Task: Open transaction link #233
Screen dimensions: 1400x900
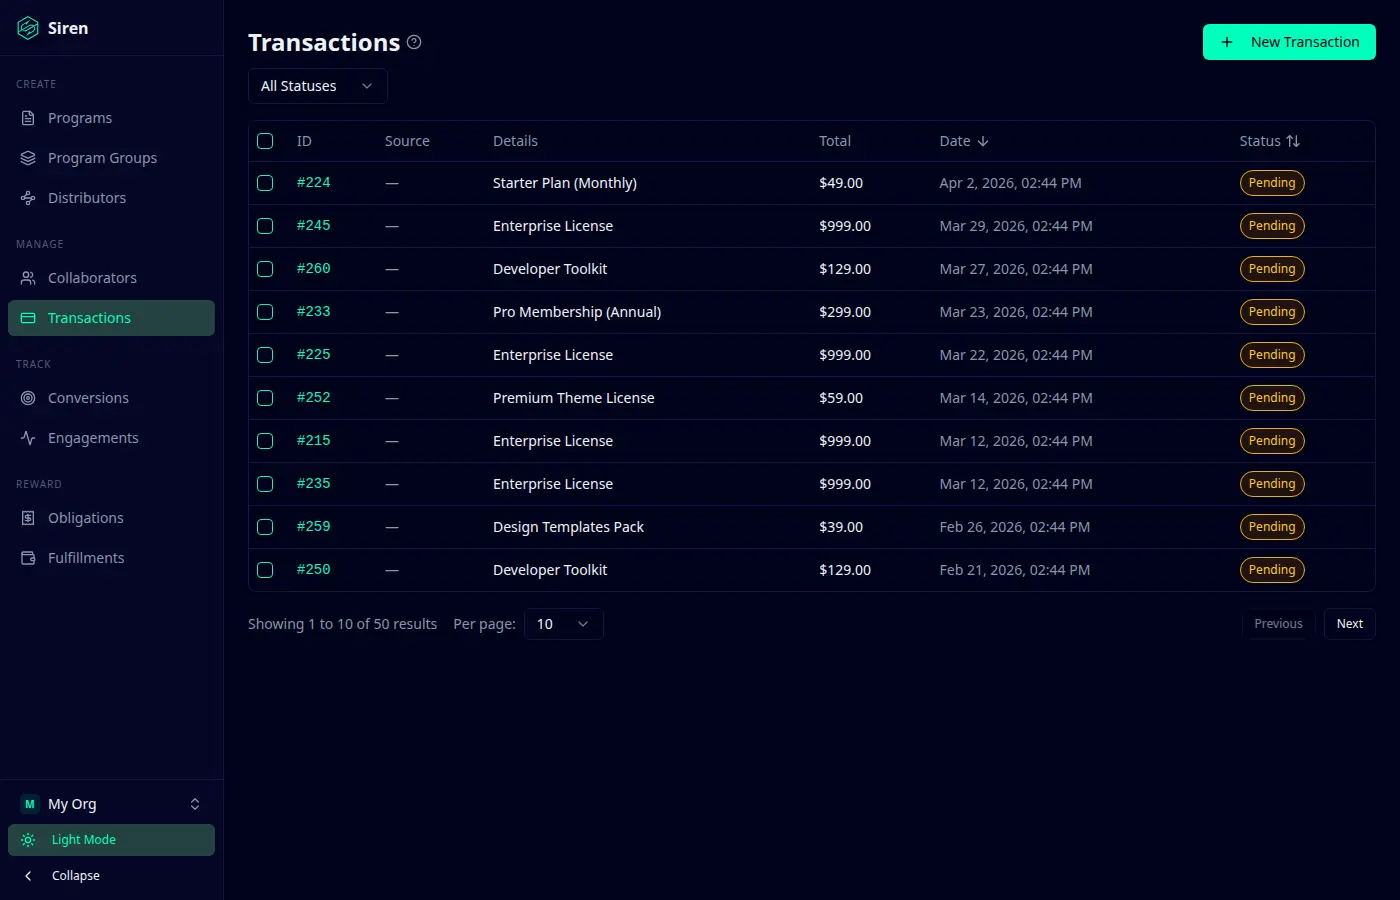Action: (x=313, y=312)
